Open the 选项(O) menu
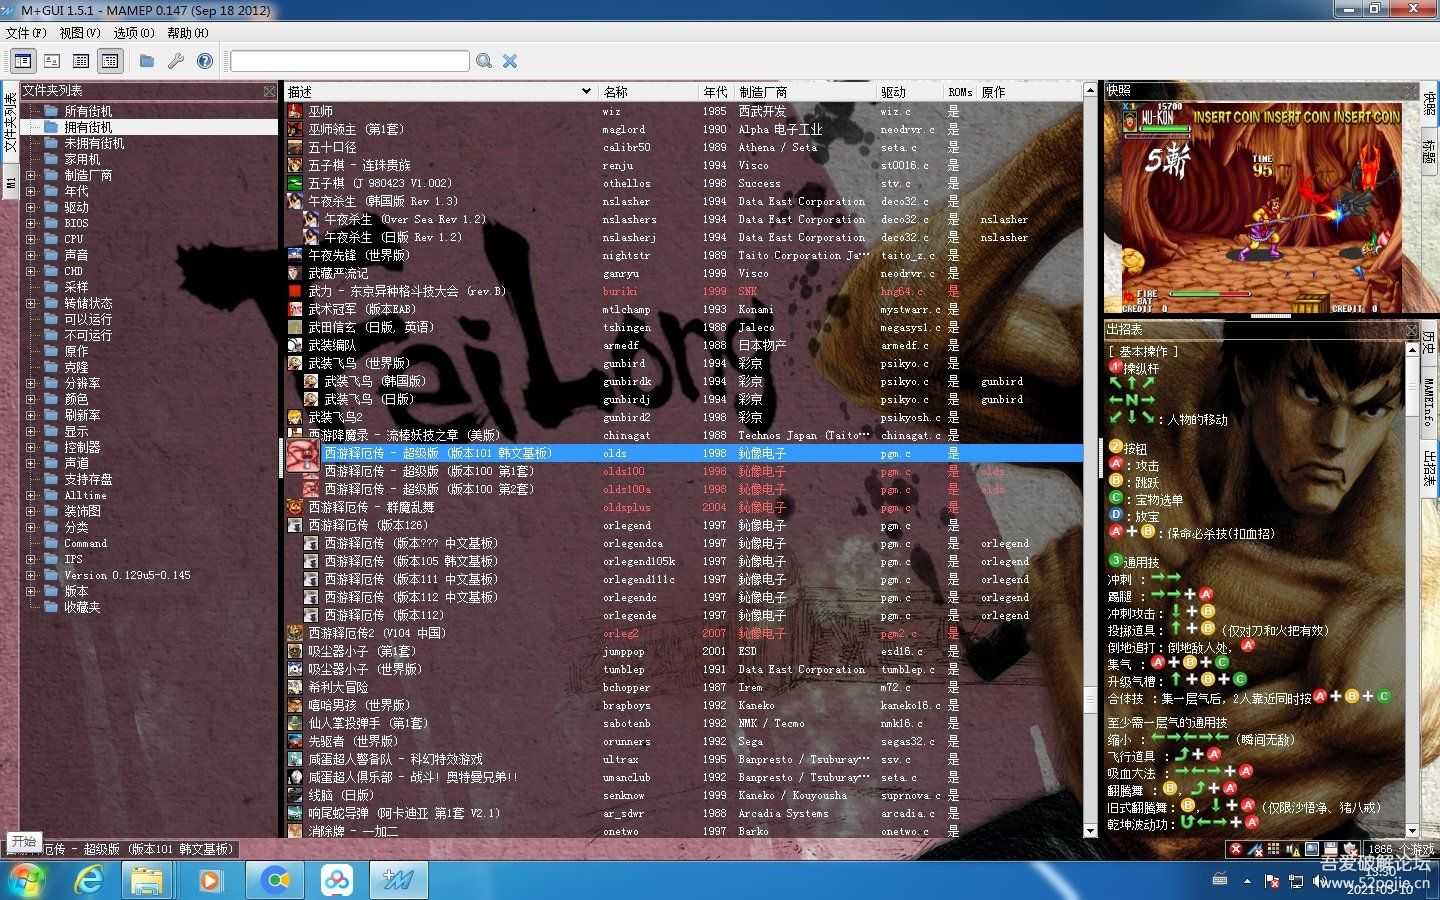The image size is (1440, 900). point(133,32)
